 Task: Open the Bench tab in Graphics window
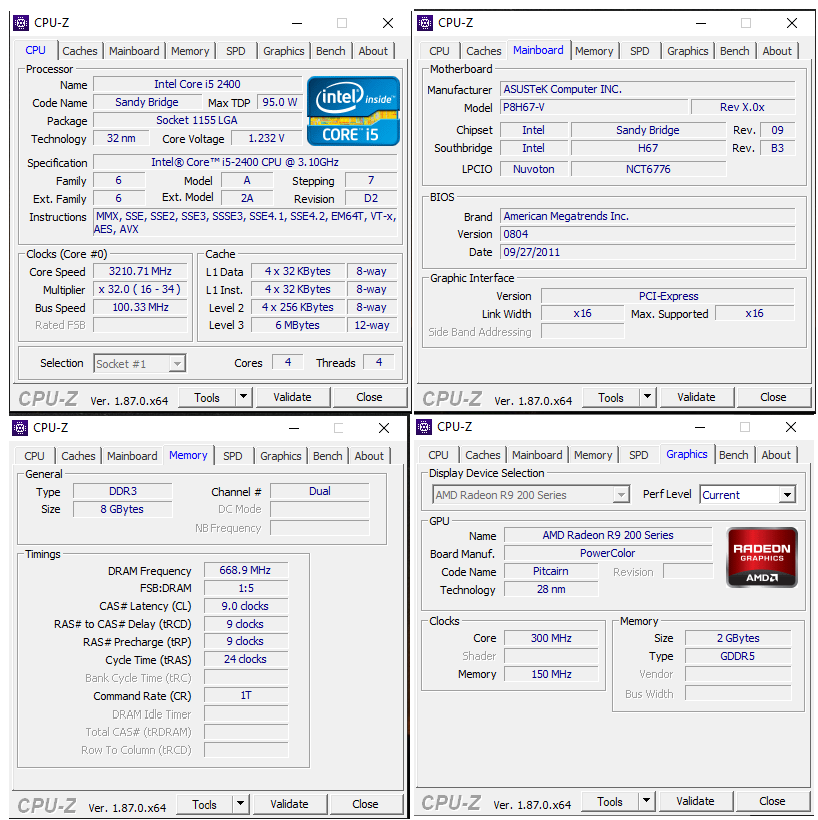pyautogui.click(x=734, y=454)
